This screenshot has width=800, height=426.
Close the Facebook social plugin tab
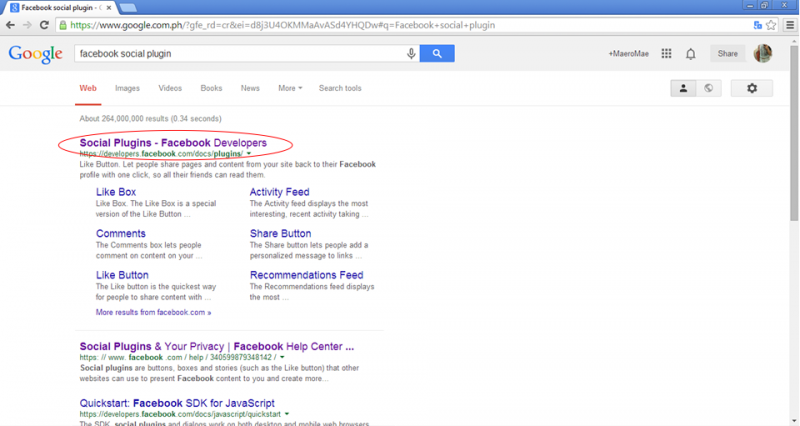(x=109, y=8)
